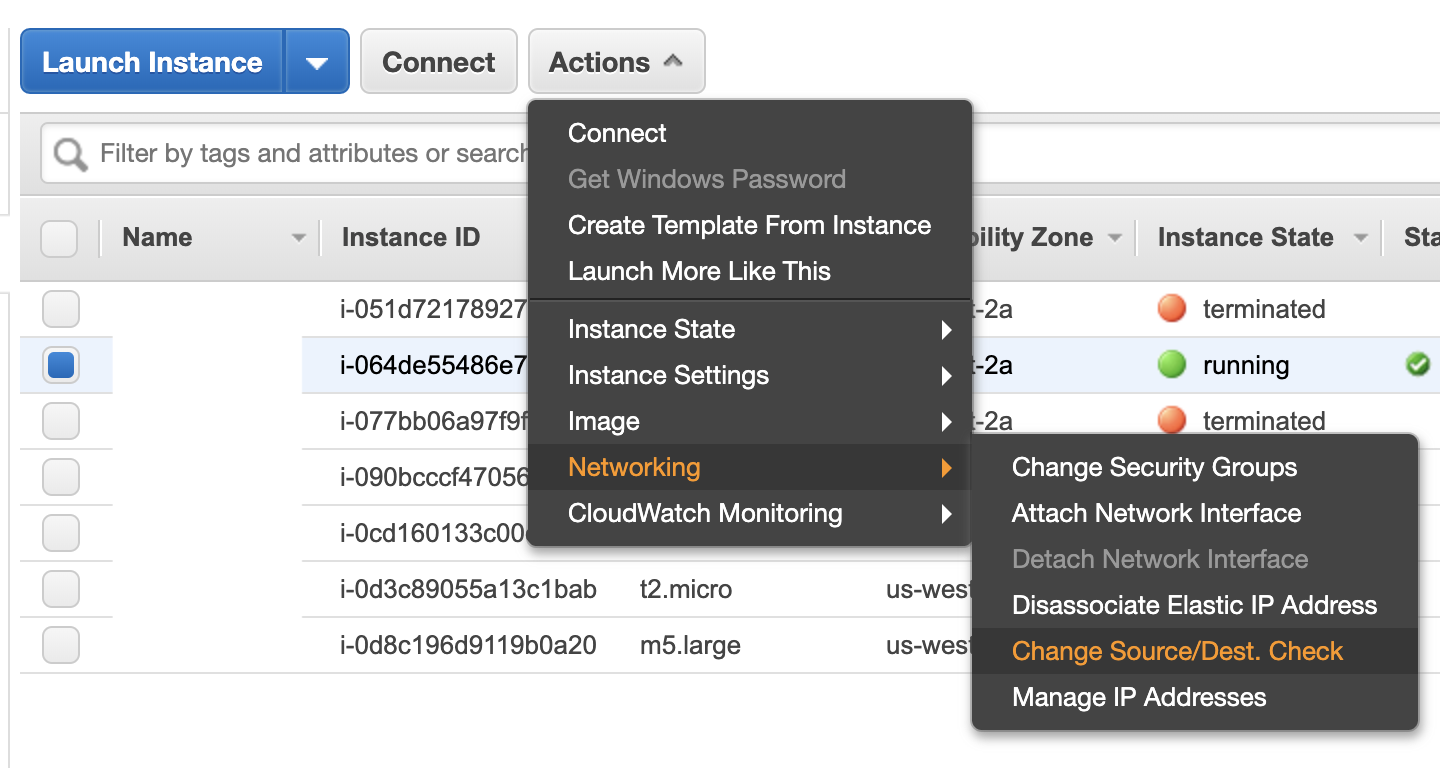
Task: Select the m5.large instance checkbox
Action: click(61, 646)
